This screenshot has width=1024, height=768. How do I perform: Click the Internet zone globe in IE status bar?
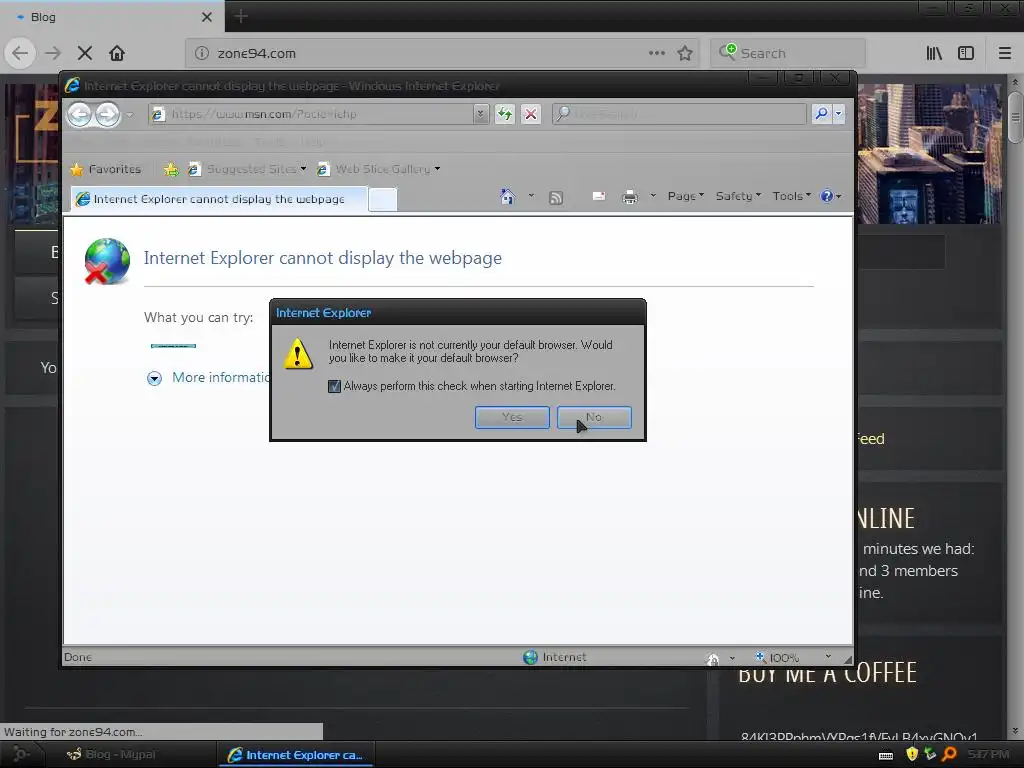tap(530, 657)
